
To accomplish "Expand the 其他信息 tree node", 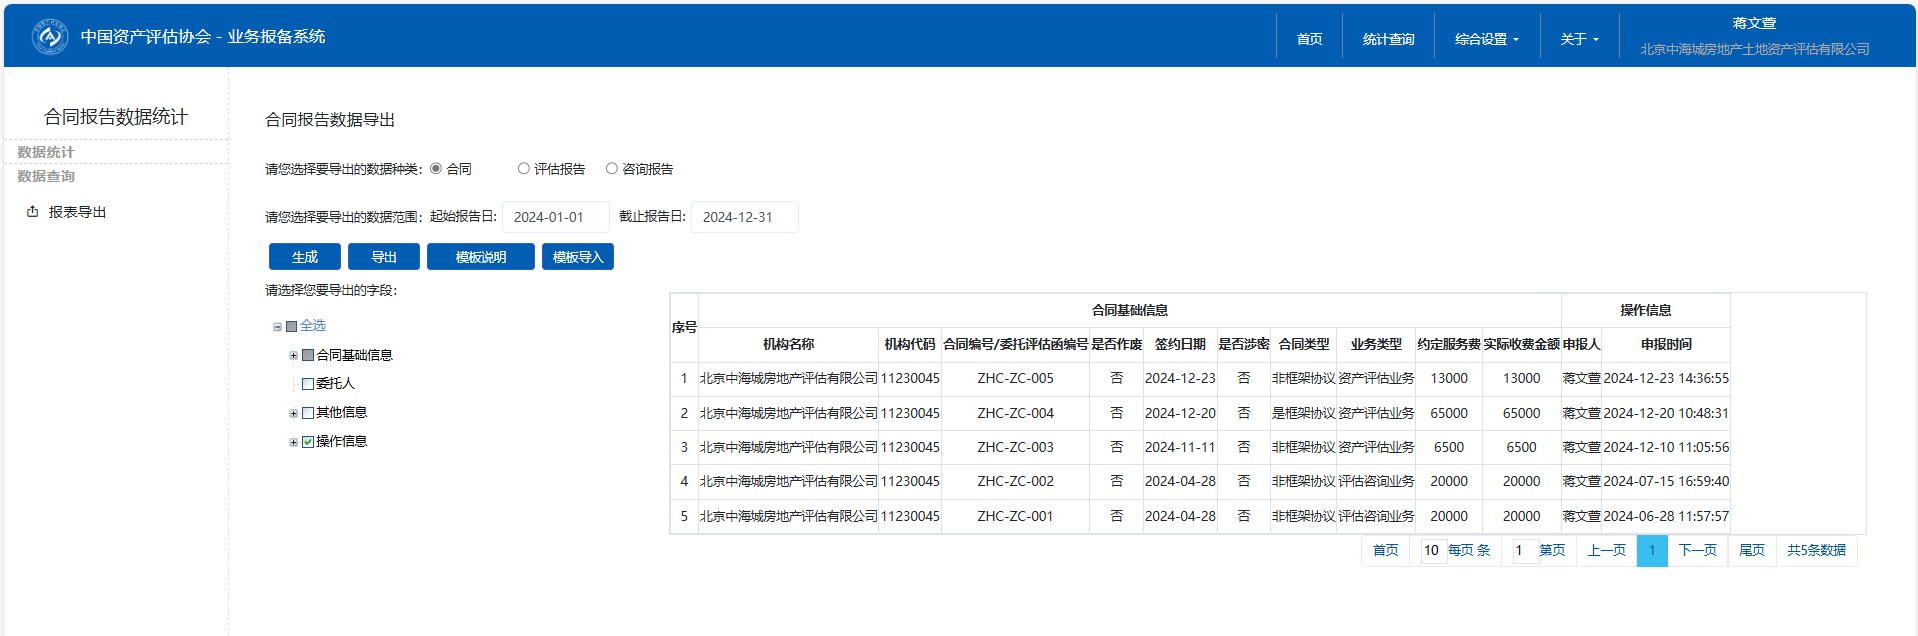I will (293, 413).
